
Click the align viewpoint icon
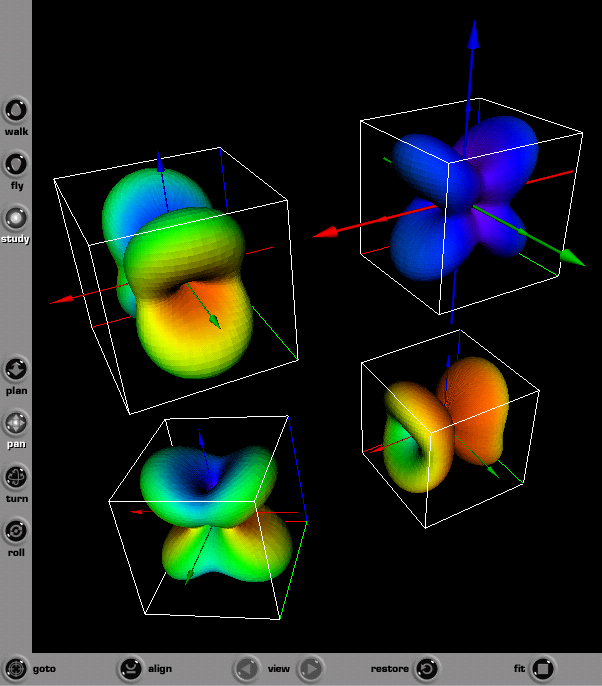click(x=130, y=668)
